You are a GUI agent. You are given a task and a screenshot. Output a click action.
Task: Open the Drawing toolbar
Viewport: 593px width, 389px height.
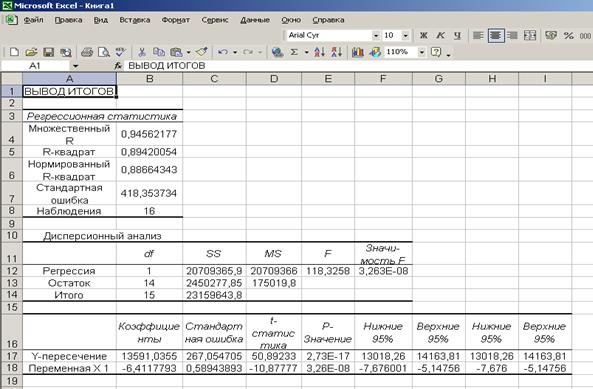(x=375, y=52)
